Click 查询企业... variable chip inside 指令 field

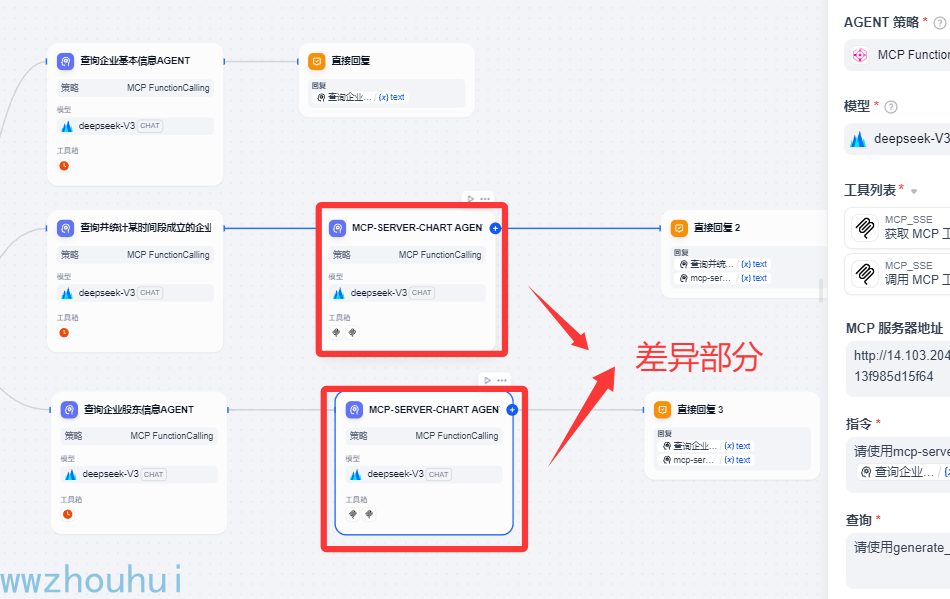point(903,472)
